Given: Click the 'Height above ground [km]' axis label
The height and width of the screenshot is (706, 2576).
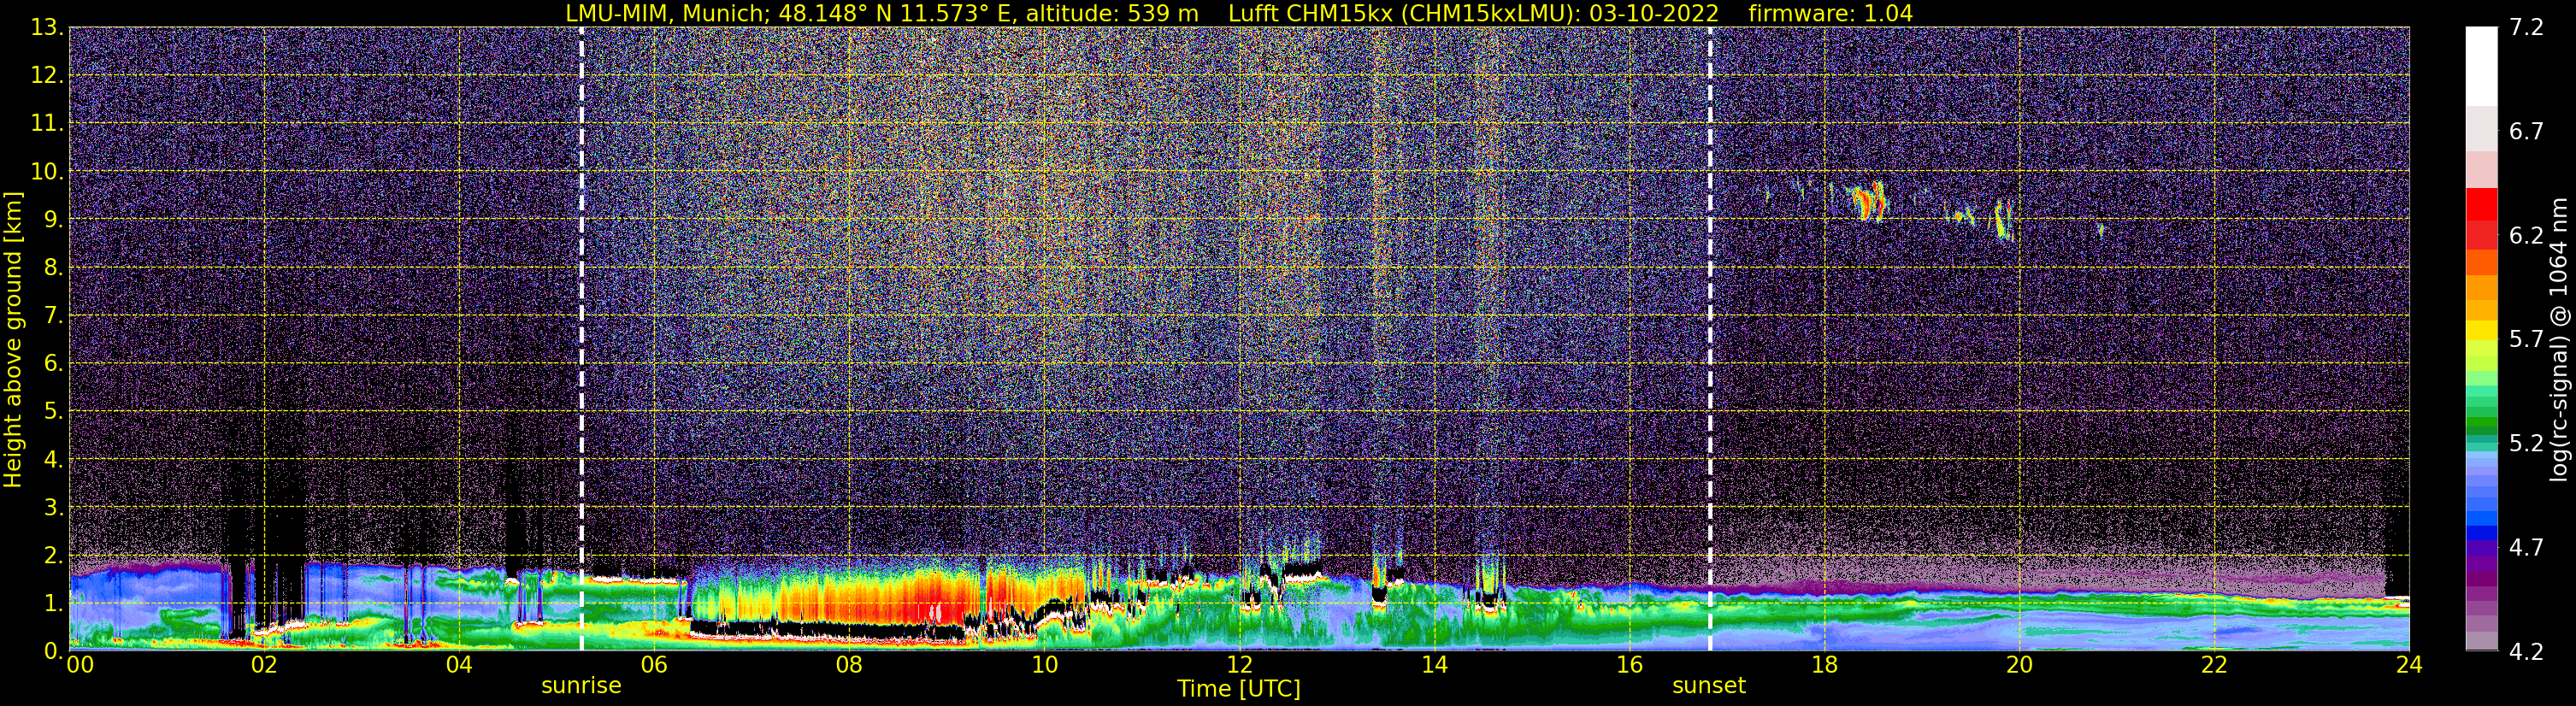Looking at the screenshot, I should [13, 339].
